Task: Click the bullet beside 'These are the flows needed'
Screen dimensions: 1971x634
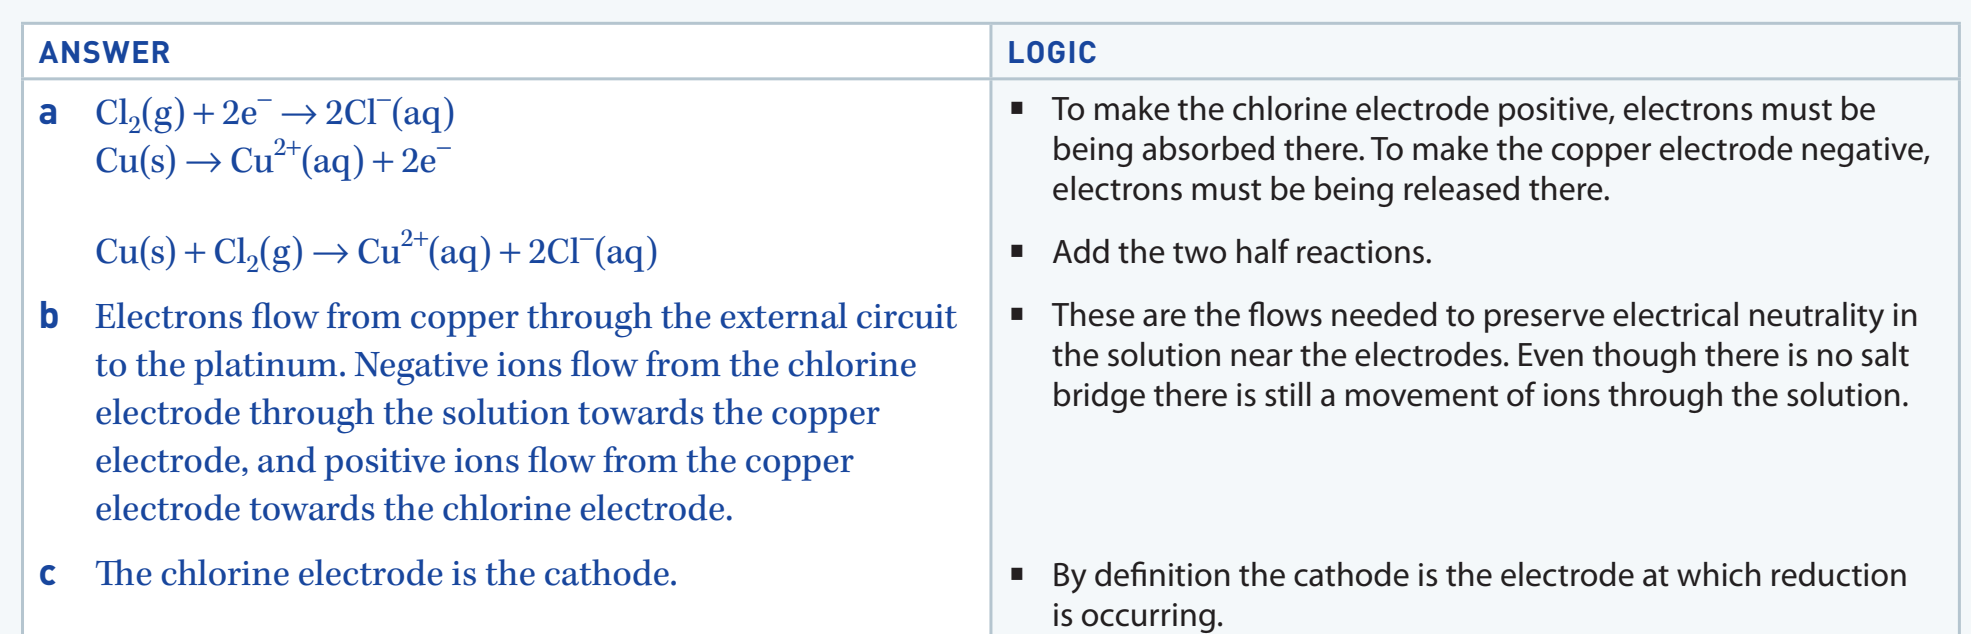Action: (x=1017, y=314)
